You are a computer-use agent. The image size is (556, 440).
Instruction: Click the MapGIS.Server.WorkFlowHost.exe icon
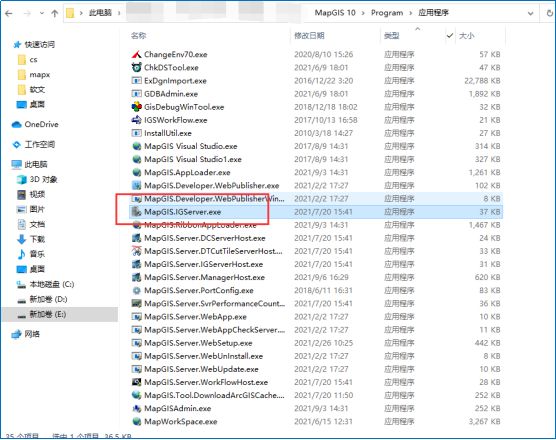[137, 382]
